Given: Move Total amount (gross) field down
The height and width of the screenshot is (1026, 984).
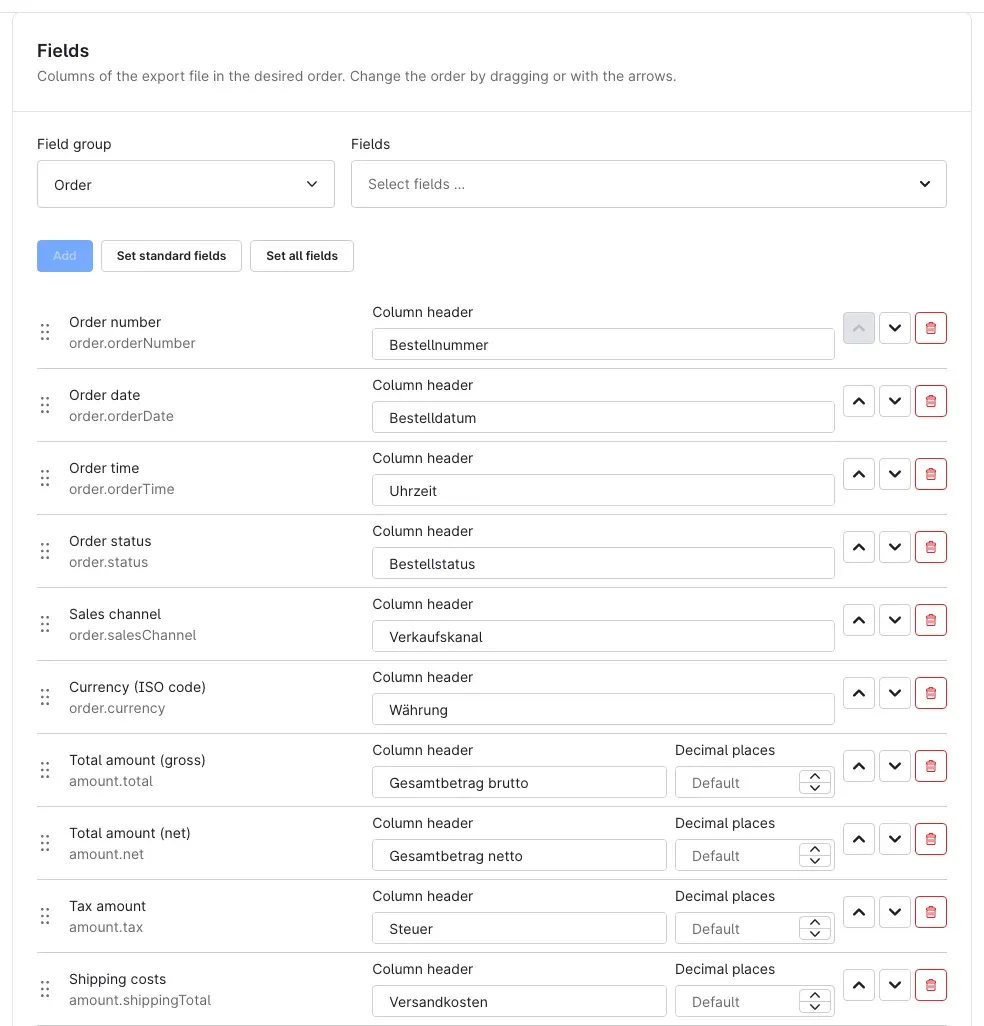Looking at the screenshot, I should (x=894, y=766).
